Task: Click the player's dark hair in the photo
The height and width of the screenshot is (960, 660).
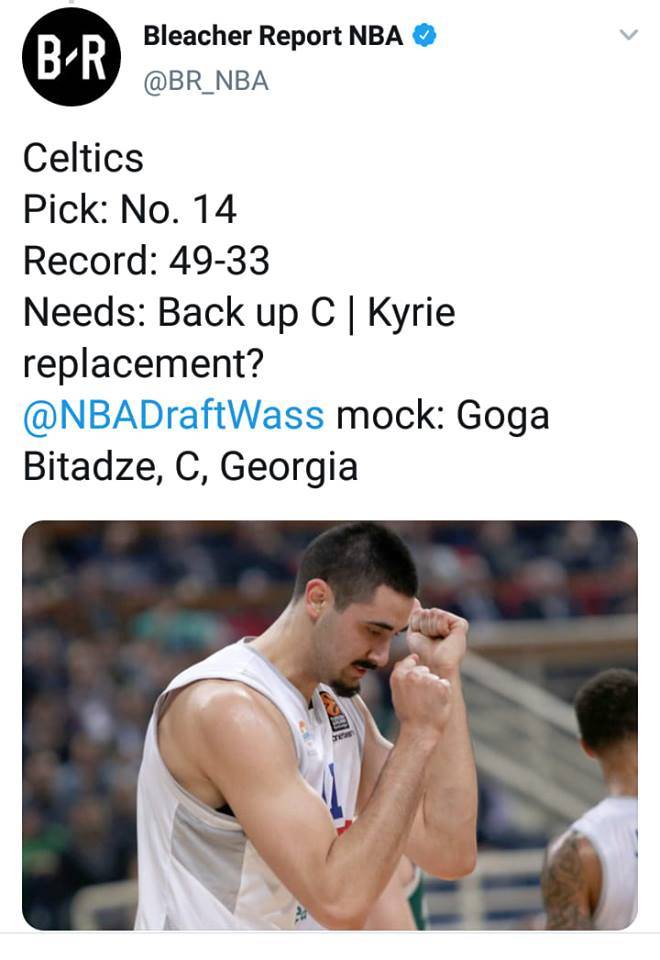Action: [x=358, y=560]
